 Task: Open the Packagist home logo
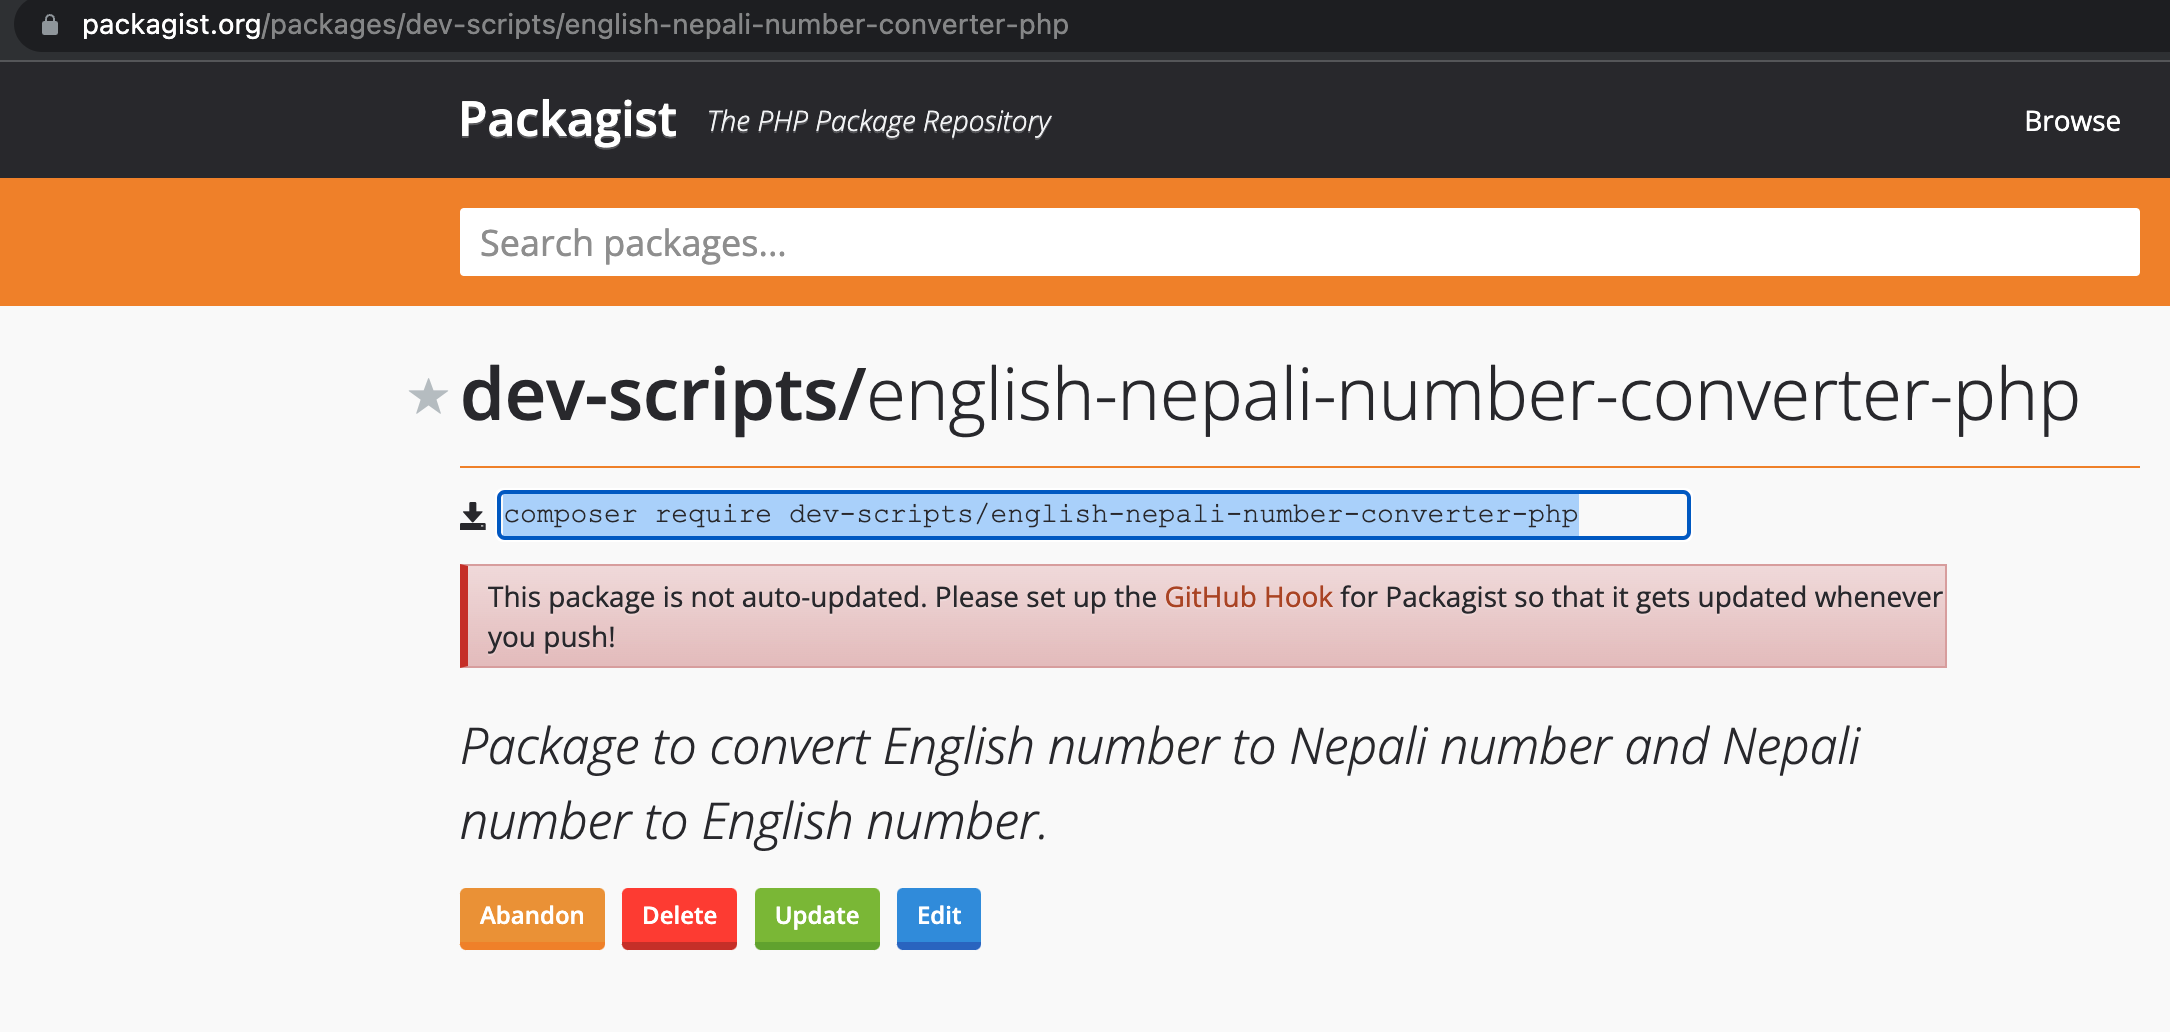pos(567,121)
